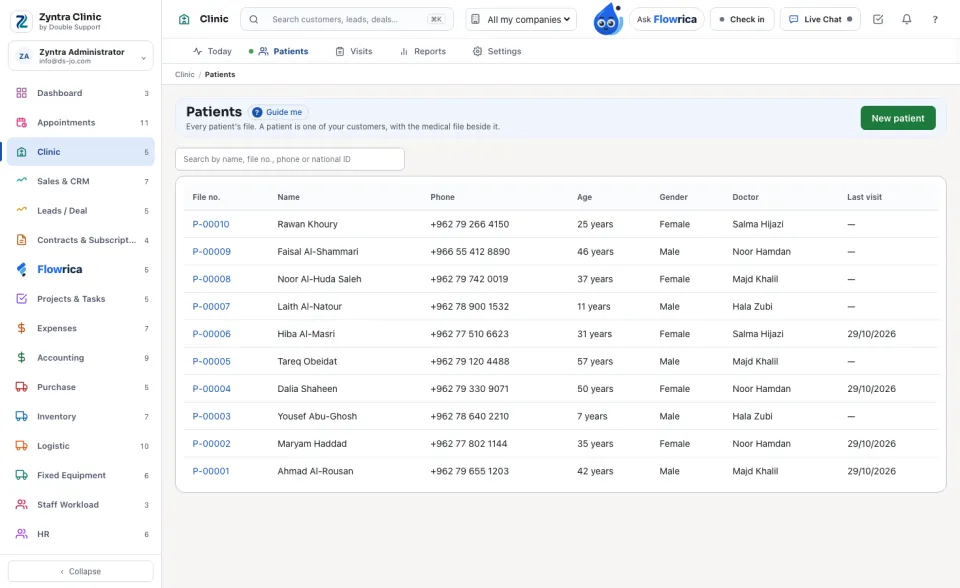Click the New patient button
960x588 pixels.
coord(898,118)
